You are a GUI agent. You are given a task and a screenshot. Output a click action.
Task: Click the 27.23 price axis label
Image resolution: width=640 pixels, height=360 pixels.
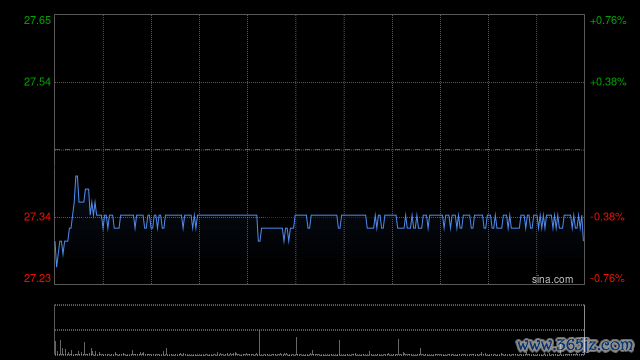click(x=38, y=278)
